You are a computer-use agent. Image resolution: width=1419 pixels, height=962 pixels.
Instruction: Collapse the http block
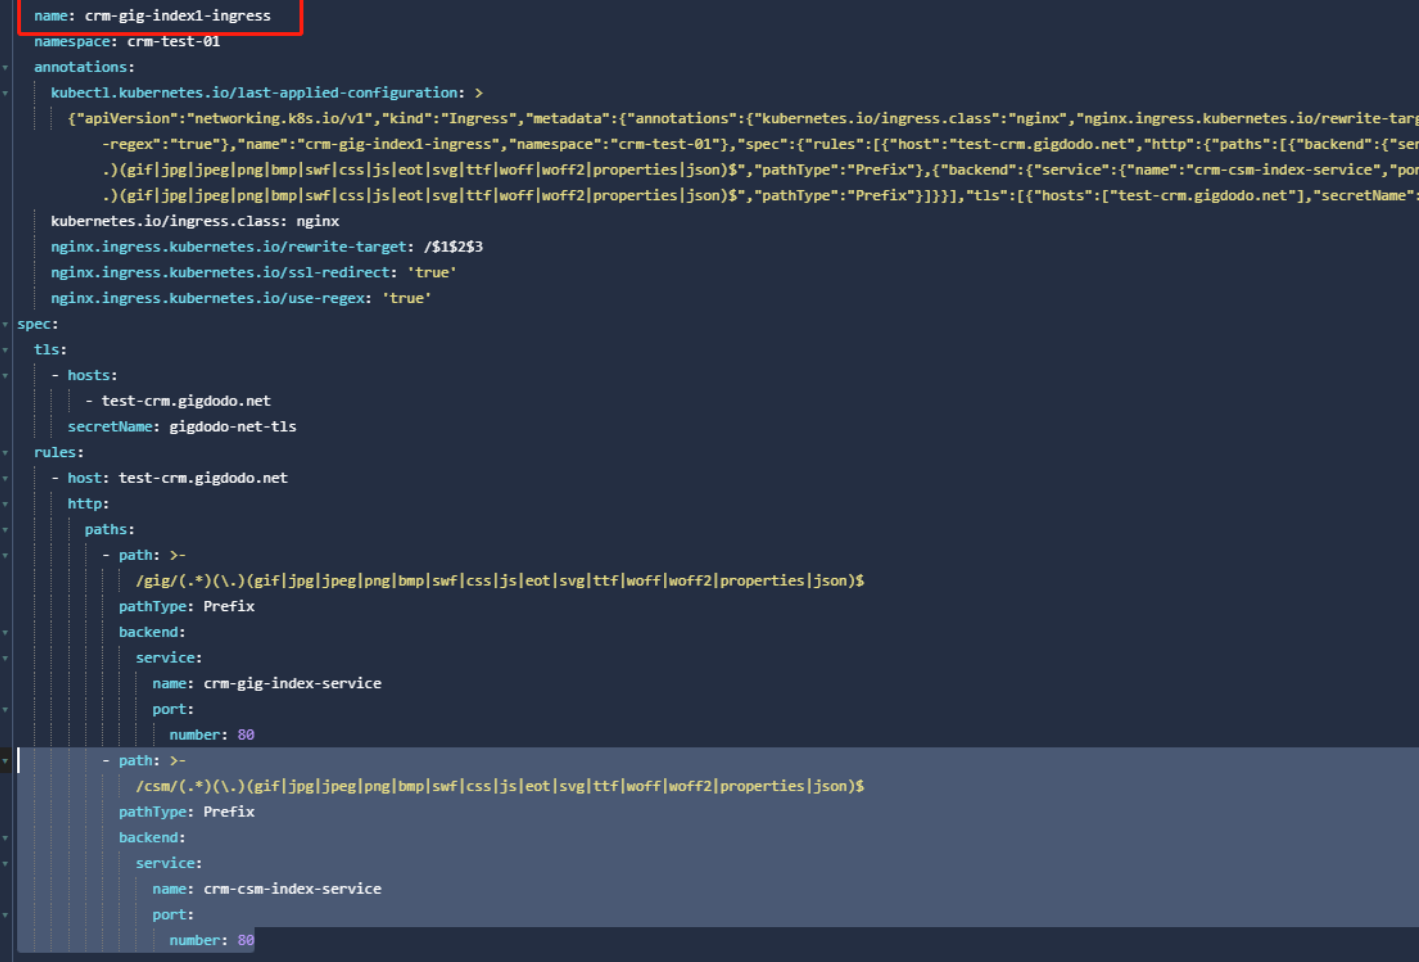(x=6, y=504)
